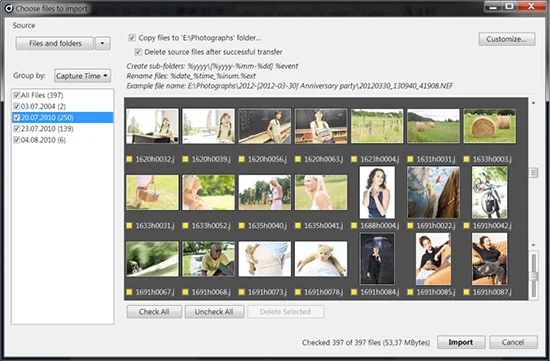Toggle yellow checkbox of 1633h0031.j

click(x=129, y=226)
